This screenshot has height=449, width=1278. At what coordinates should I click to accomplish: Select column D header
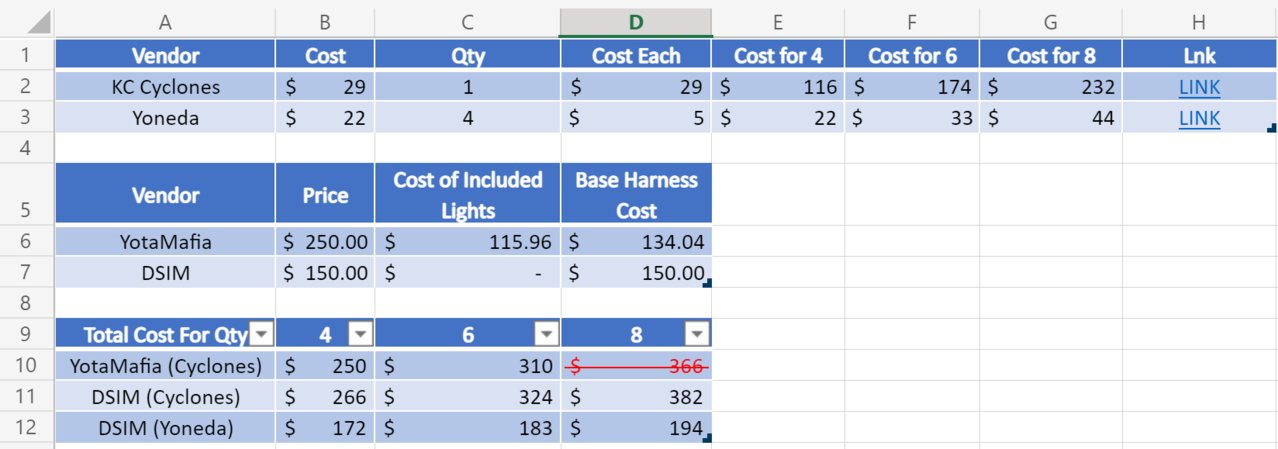[x=636, y=22]
